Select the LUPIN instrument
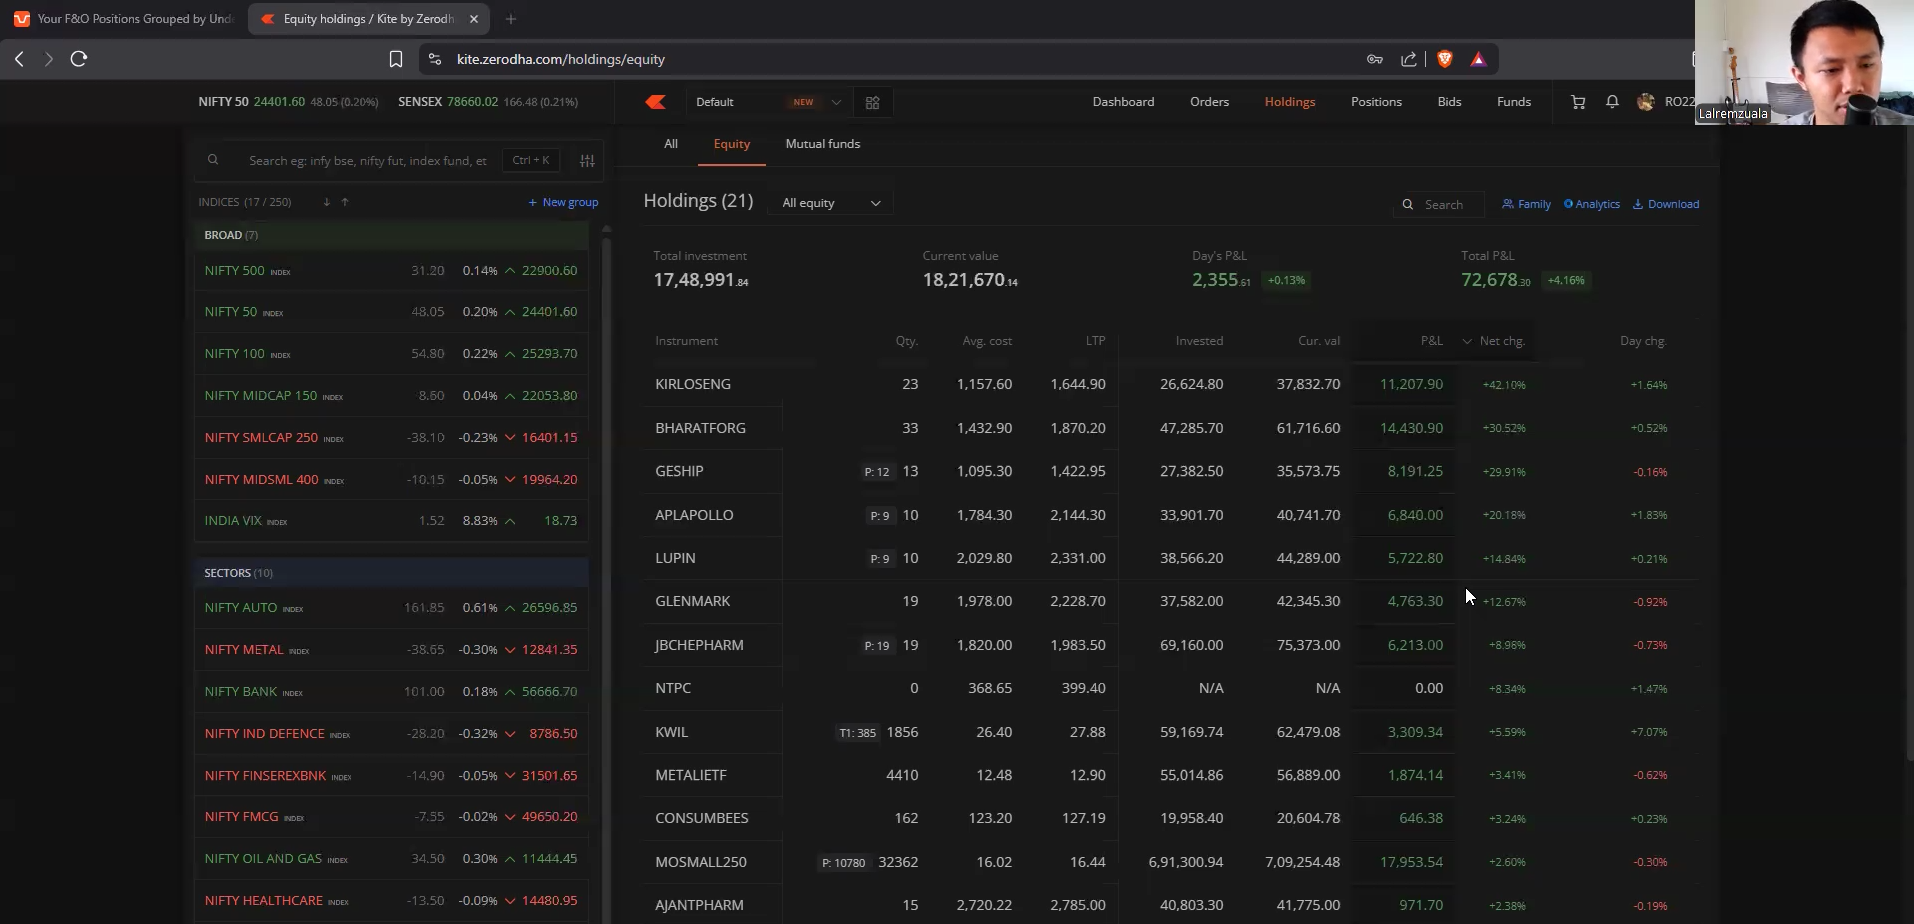The width and height of the screenshot is (1914, 924). pos(675,558)
